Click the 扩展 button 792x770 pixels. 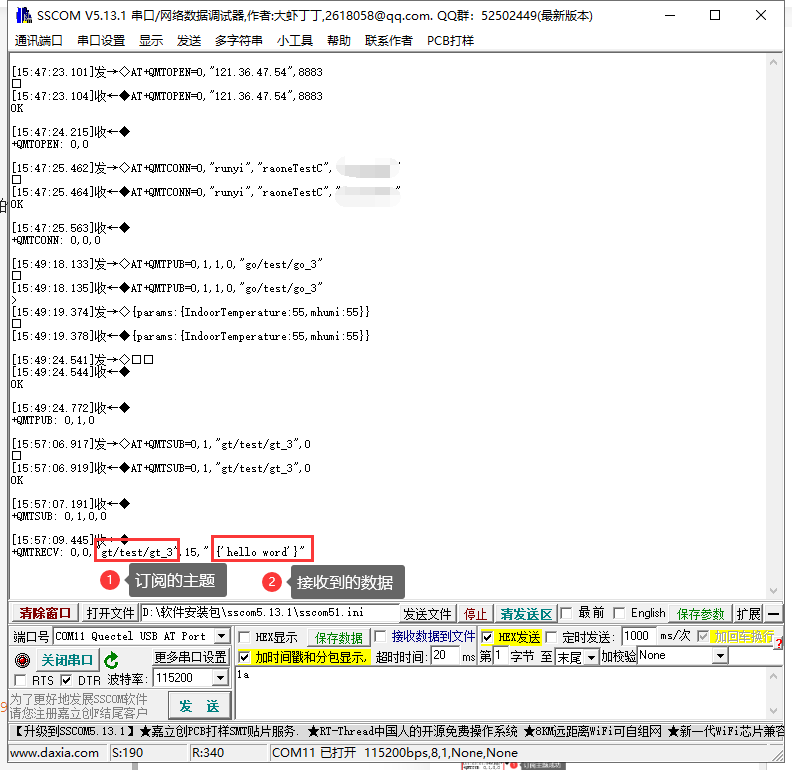[x=748, y=614]
